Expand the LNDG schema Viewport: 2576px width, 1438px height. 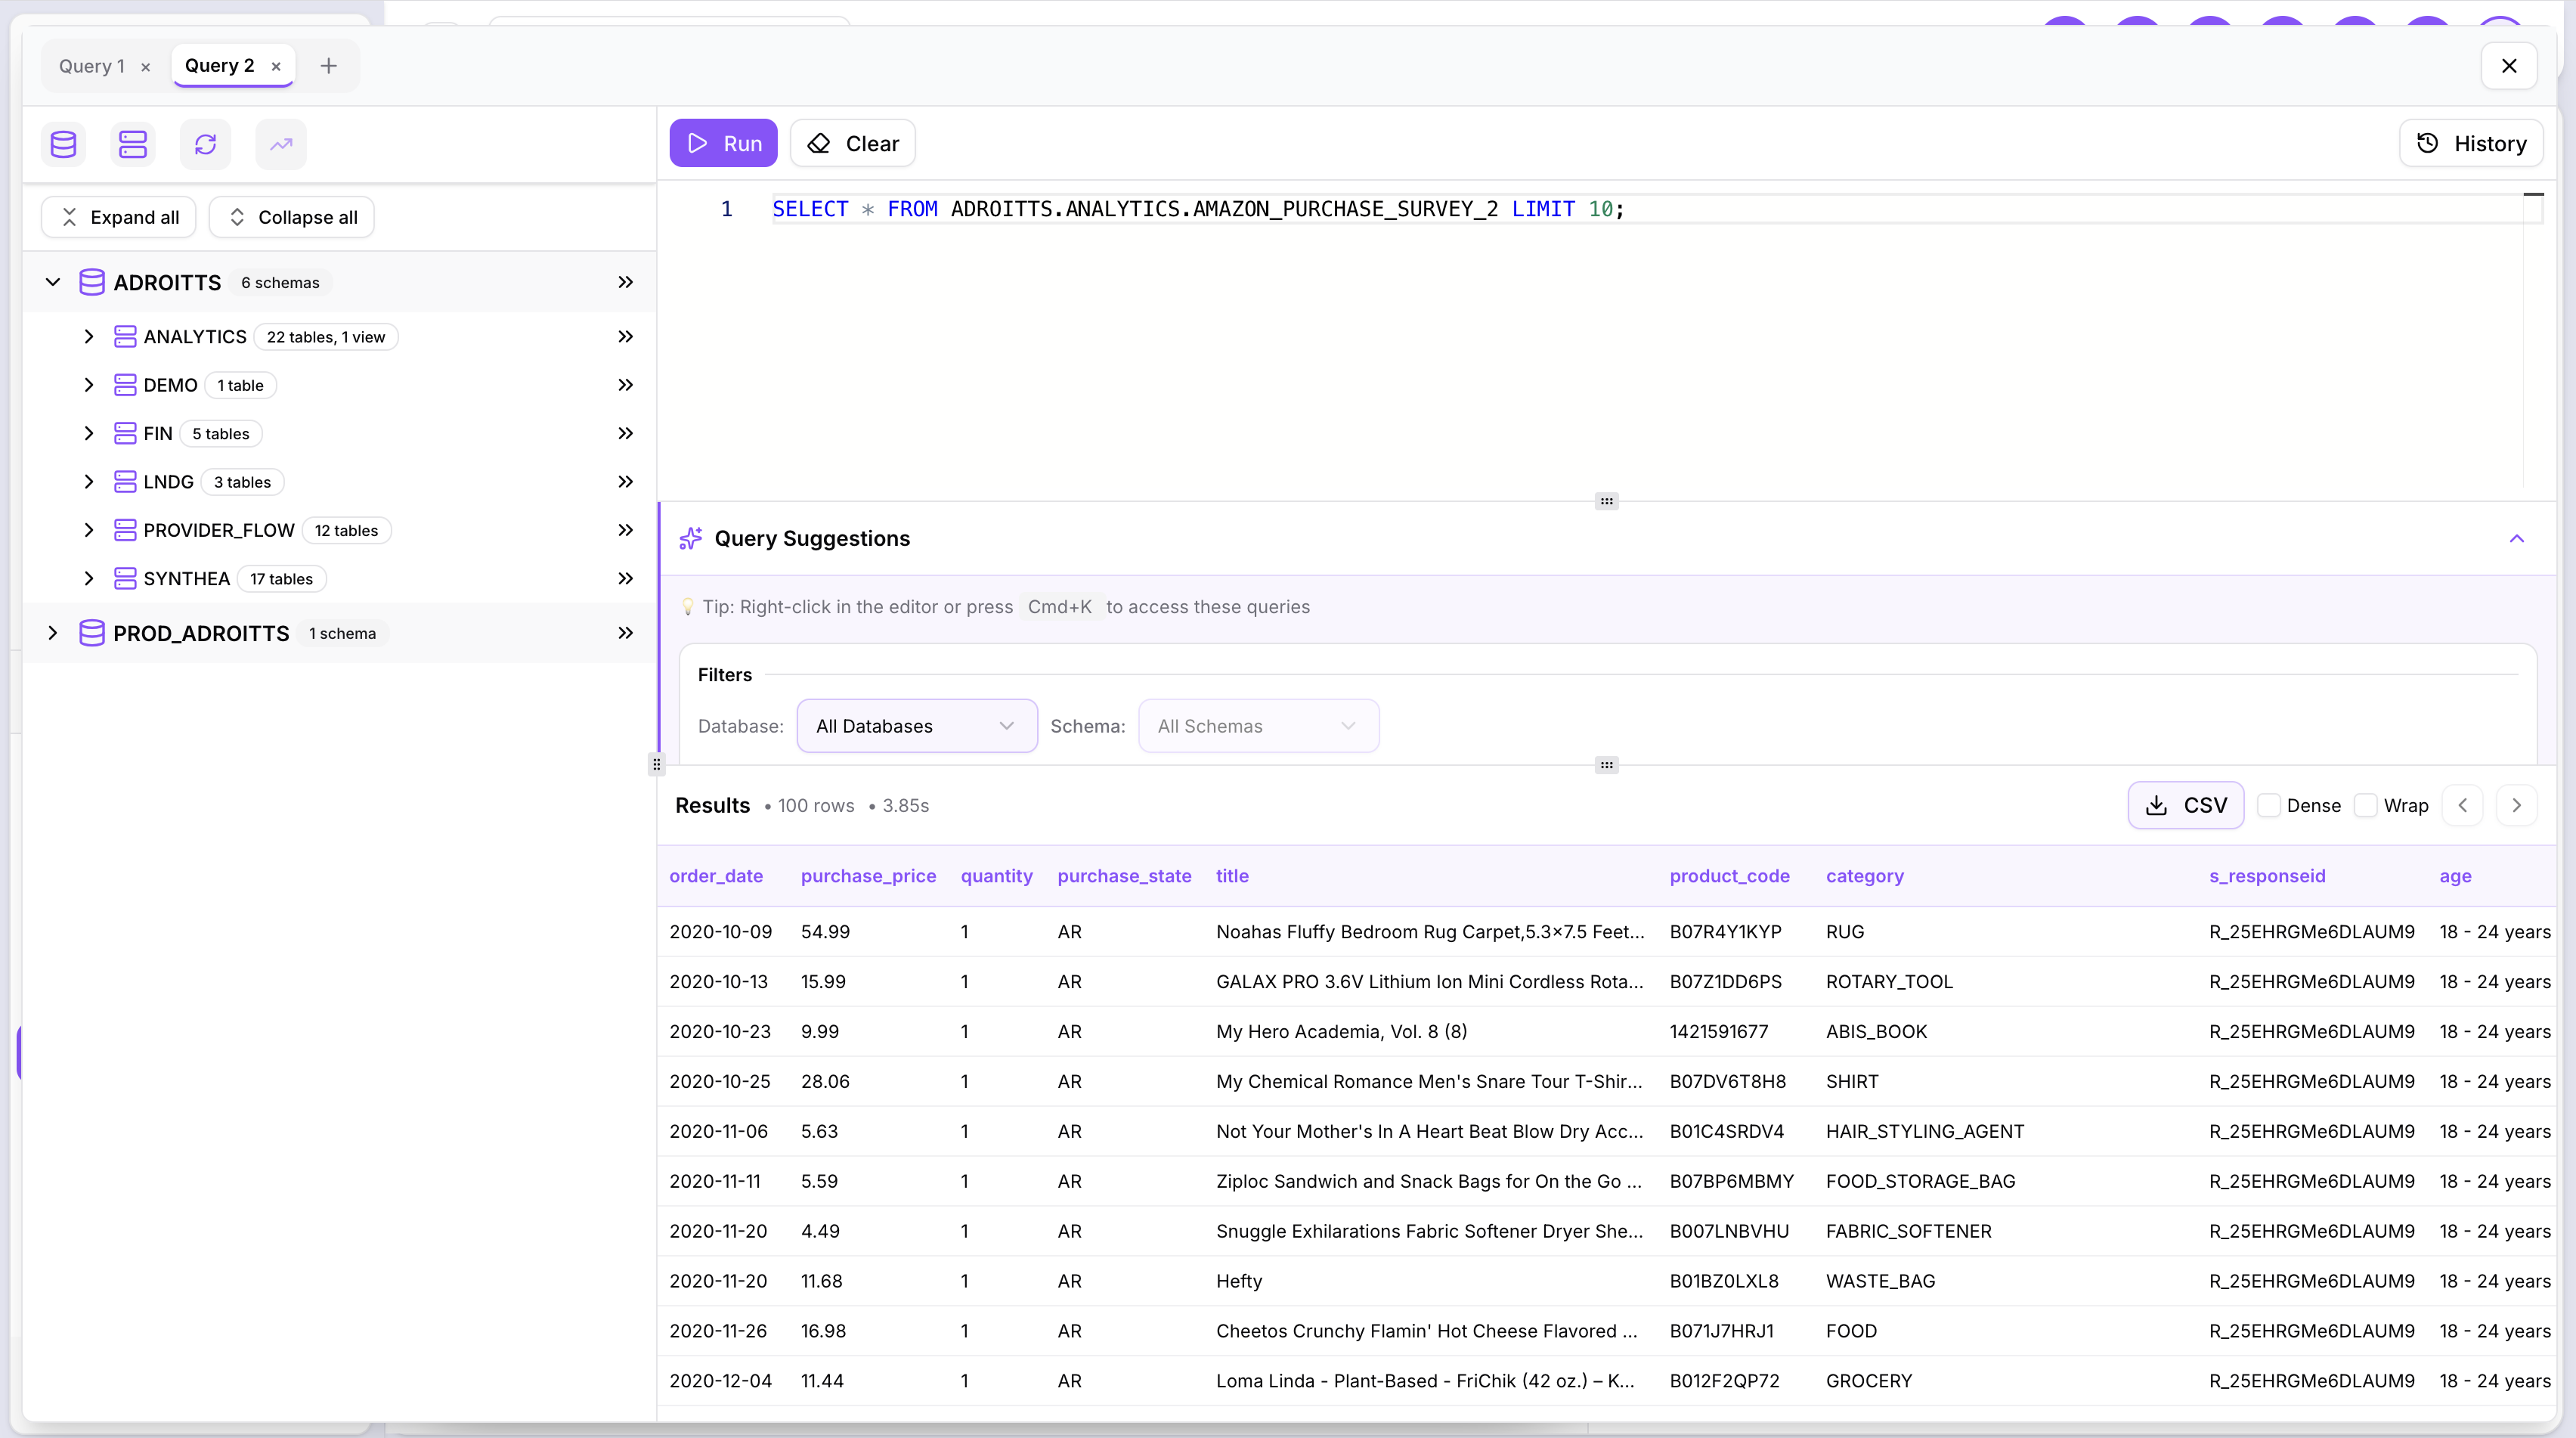(89, 482)
